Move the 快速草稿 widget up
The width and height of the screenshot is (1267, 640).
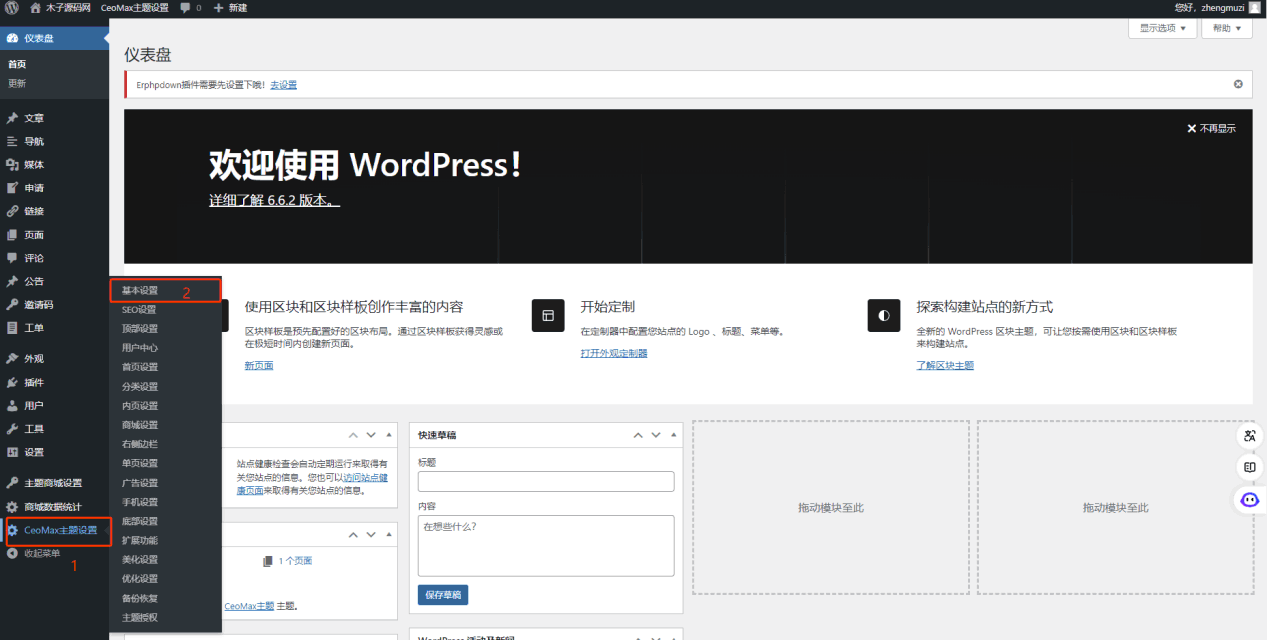(638, 435)
